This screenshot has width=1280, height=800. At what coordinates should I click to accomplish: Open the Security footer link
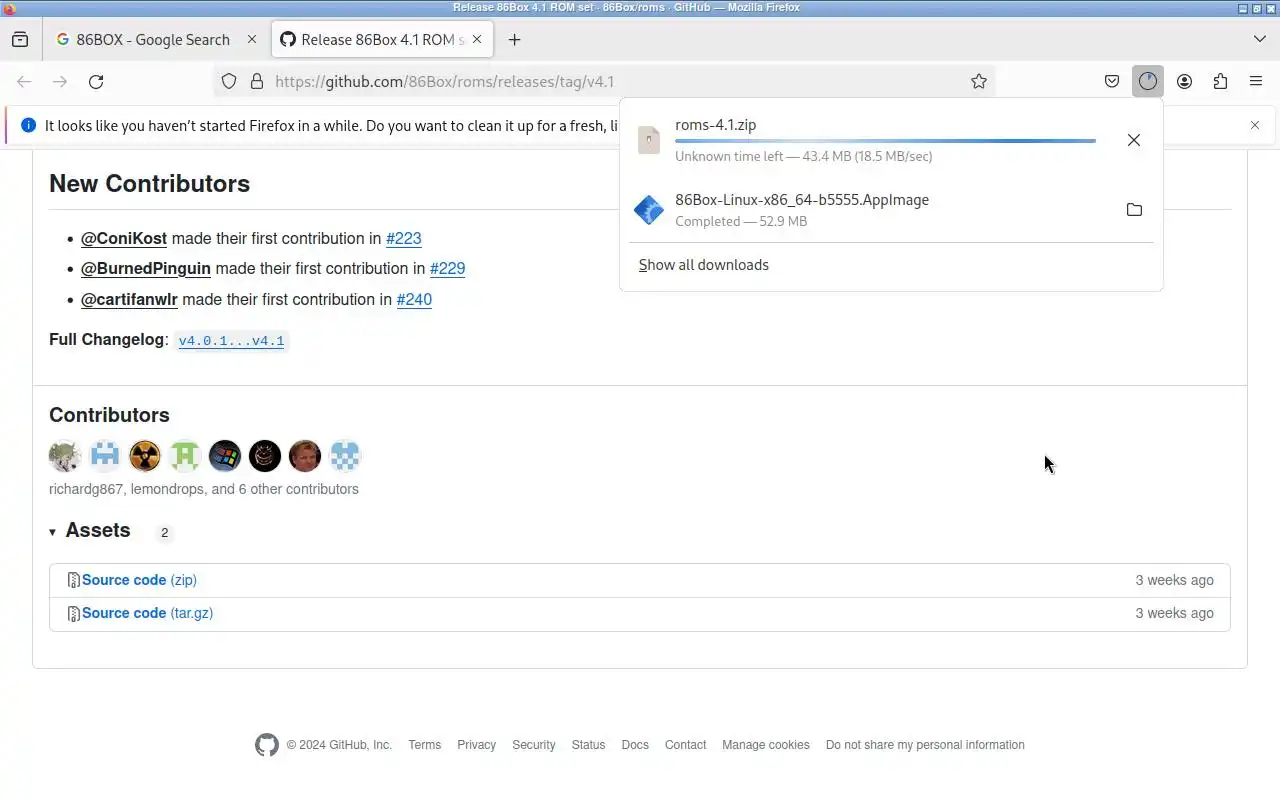534,745
